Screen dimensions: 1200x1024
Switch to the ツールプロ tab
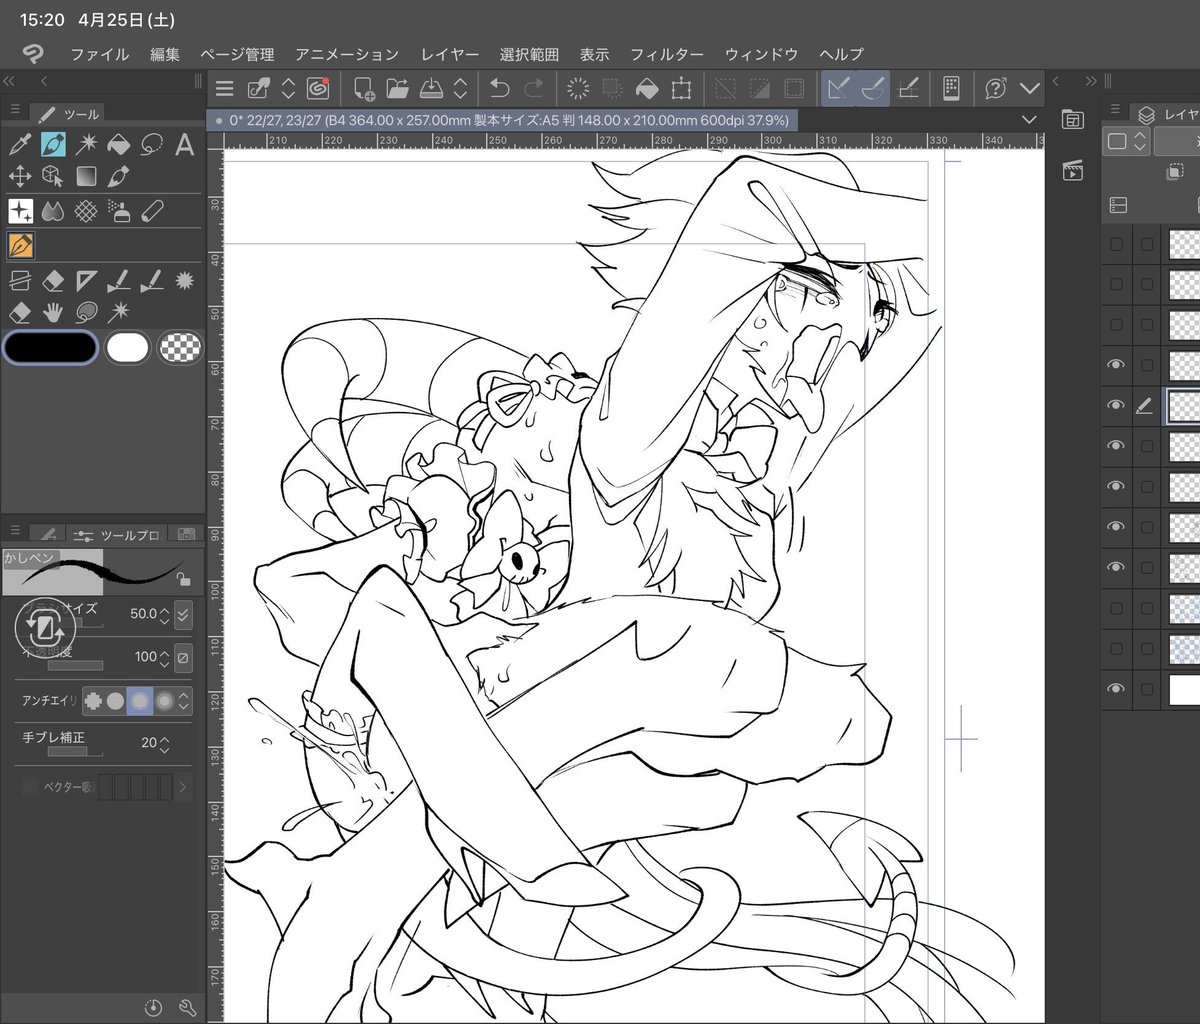coord(115,535)
